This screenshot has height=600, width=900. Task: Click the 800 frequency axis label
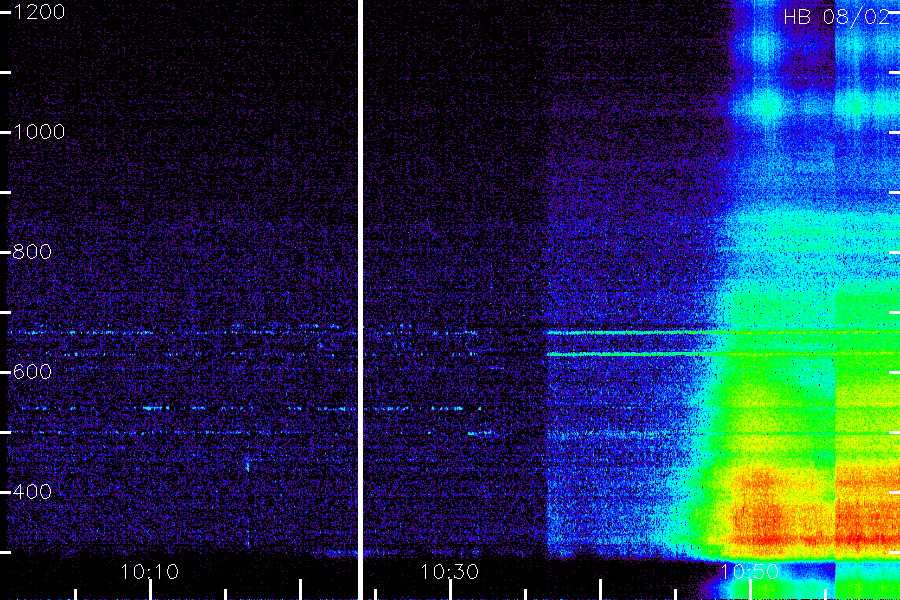pos(32,251)
